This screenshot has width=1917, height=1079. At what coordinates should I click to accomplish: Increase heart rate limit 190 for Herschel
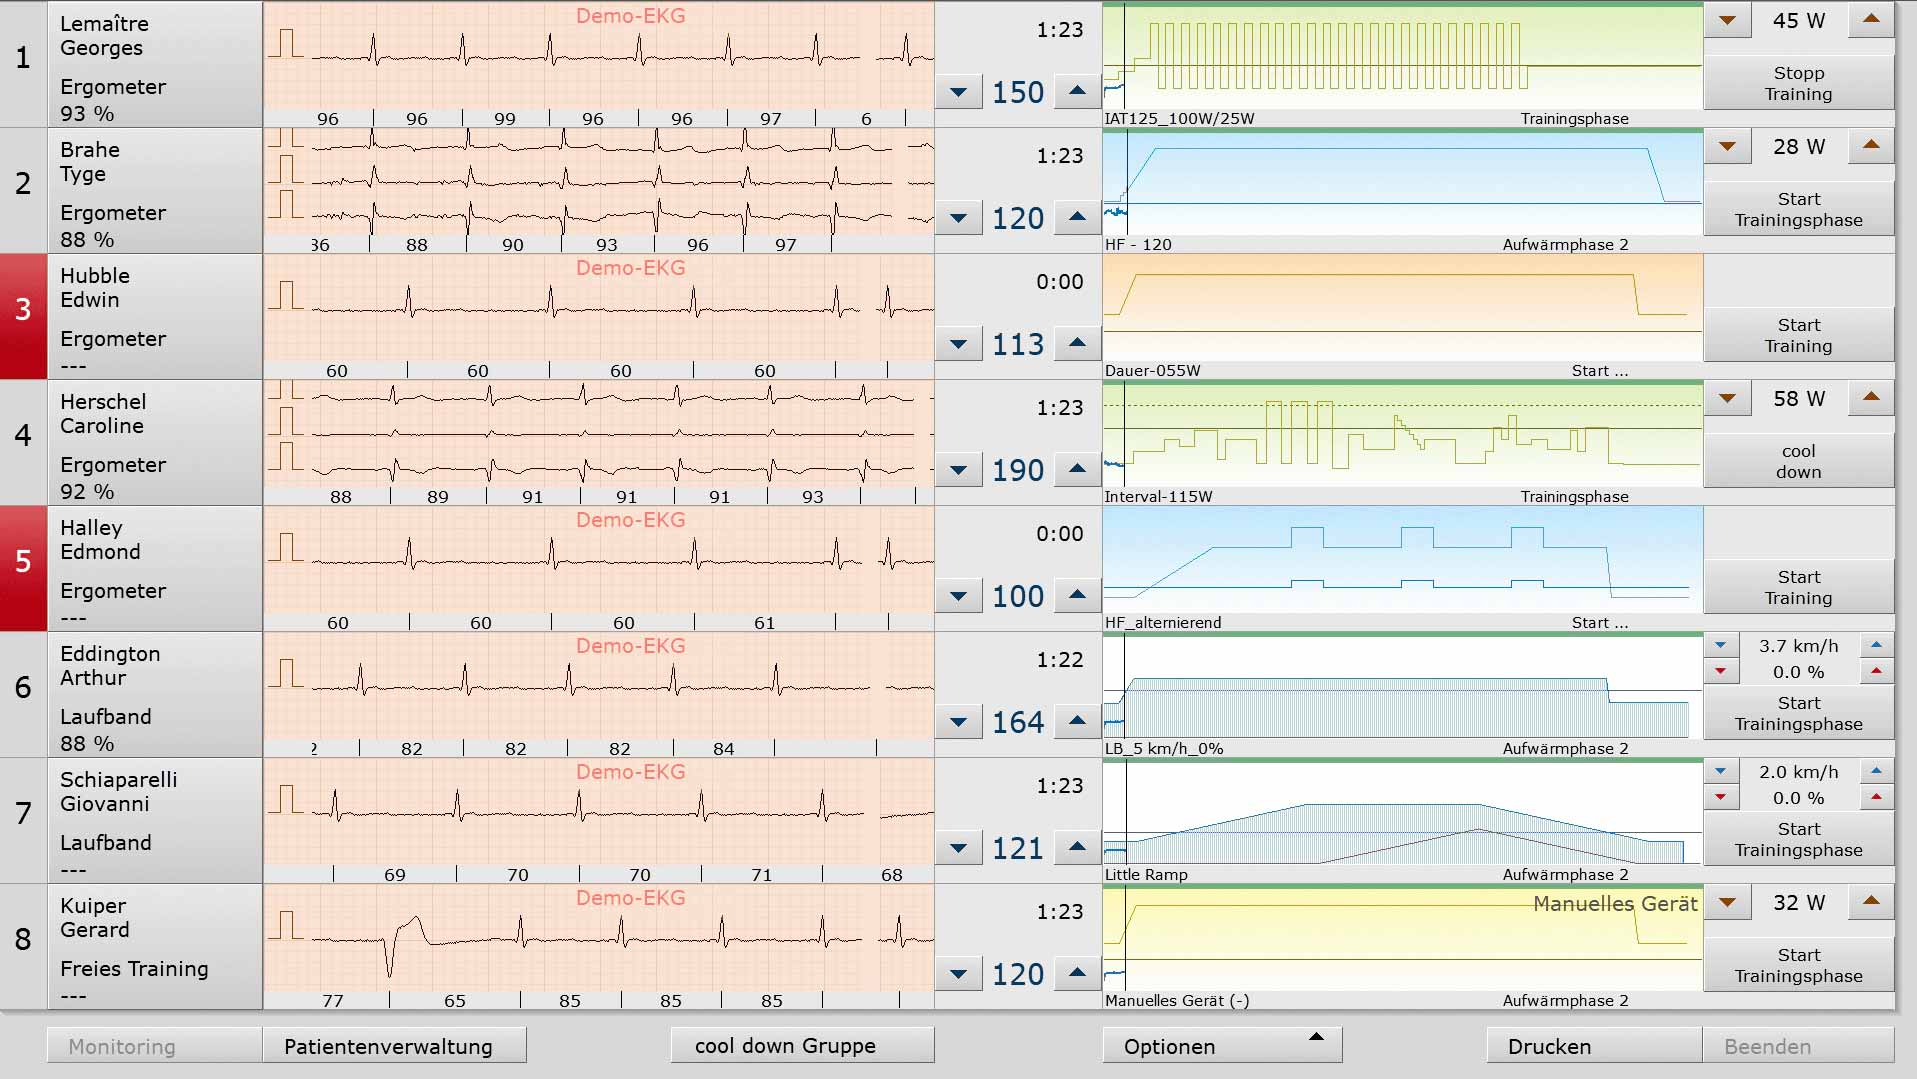pos(1077,470)
